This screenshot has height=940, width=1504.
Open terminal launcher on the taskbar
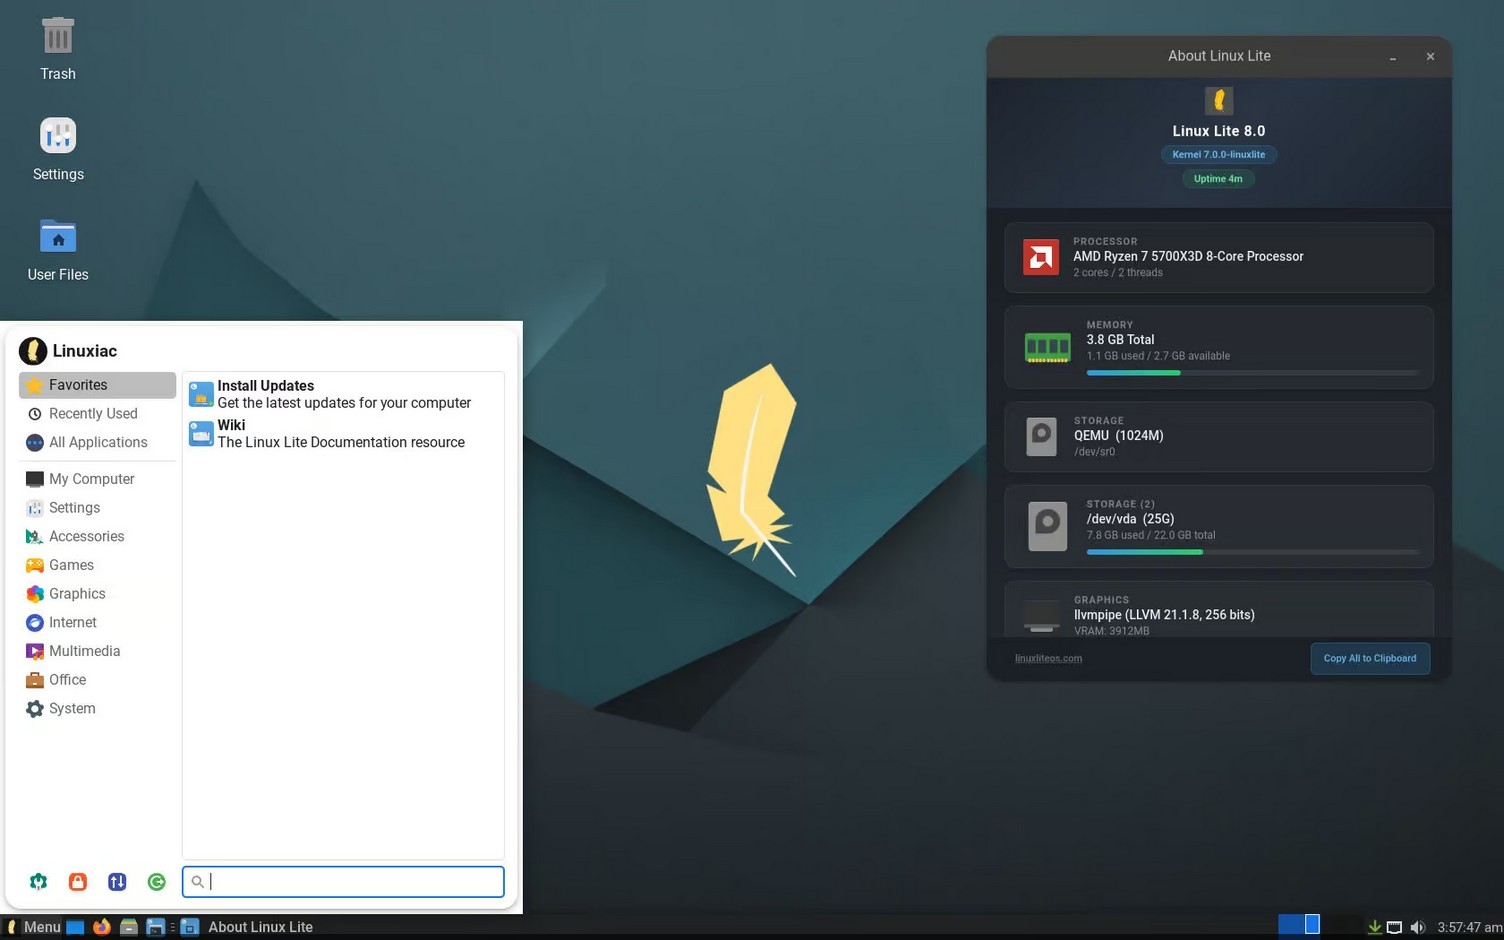point(155,927)
